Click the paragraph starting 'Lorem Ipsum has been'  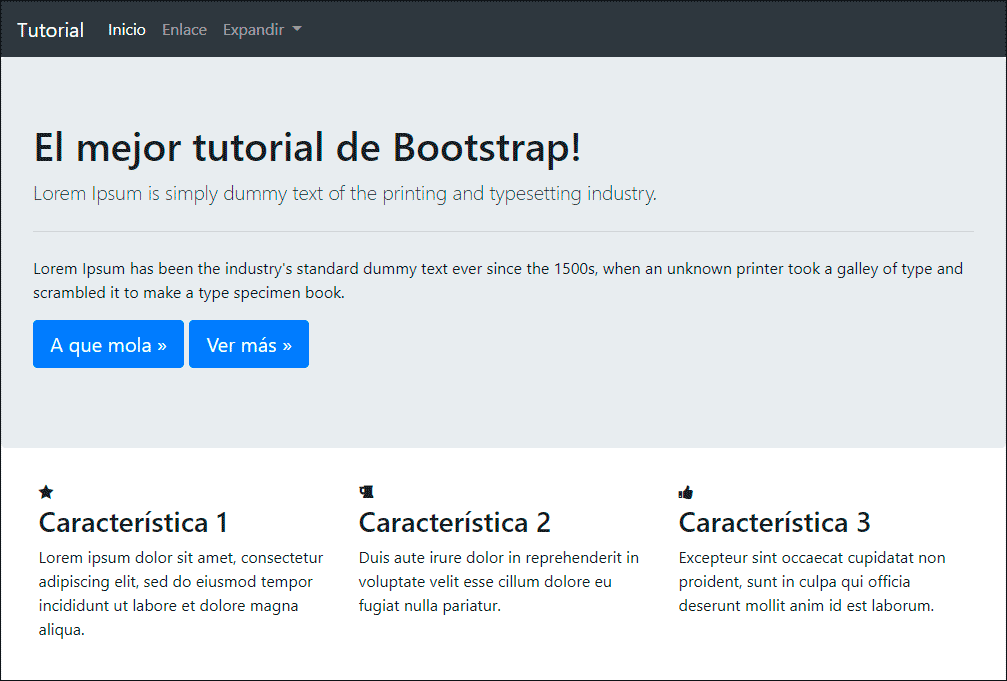(x=498, y=280)
